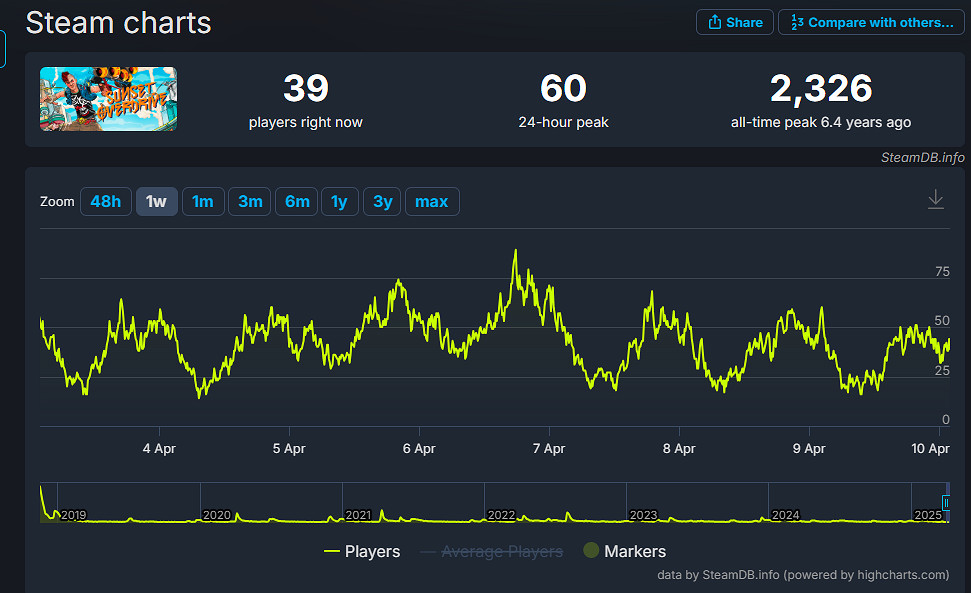Click the navigator's right range handle
The image size is (971, 593).
[946, 503]
